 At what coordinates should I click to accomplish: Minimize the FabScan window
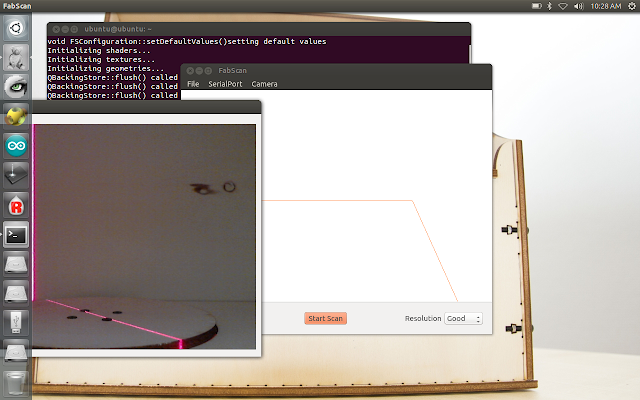click(199, 71)
